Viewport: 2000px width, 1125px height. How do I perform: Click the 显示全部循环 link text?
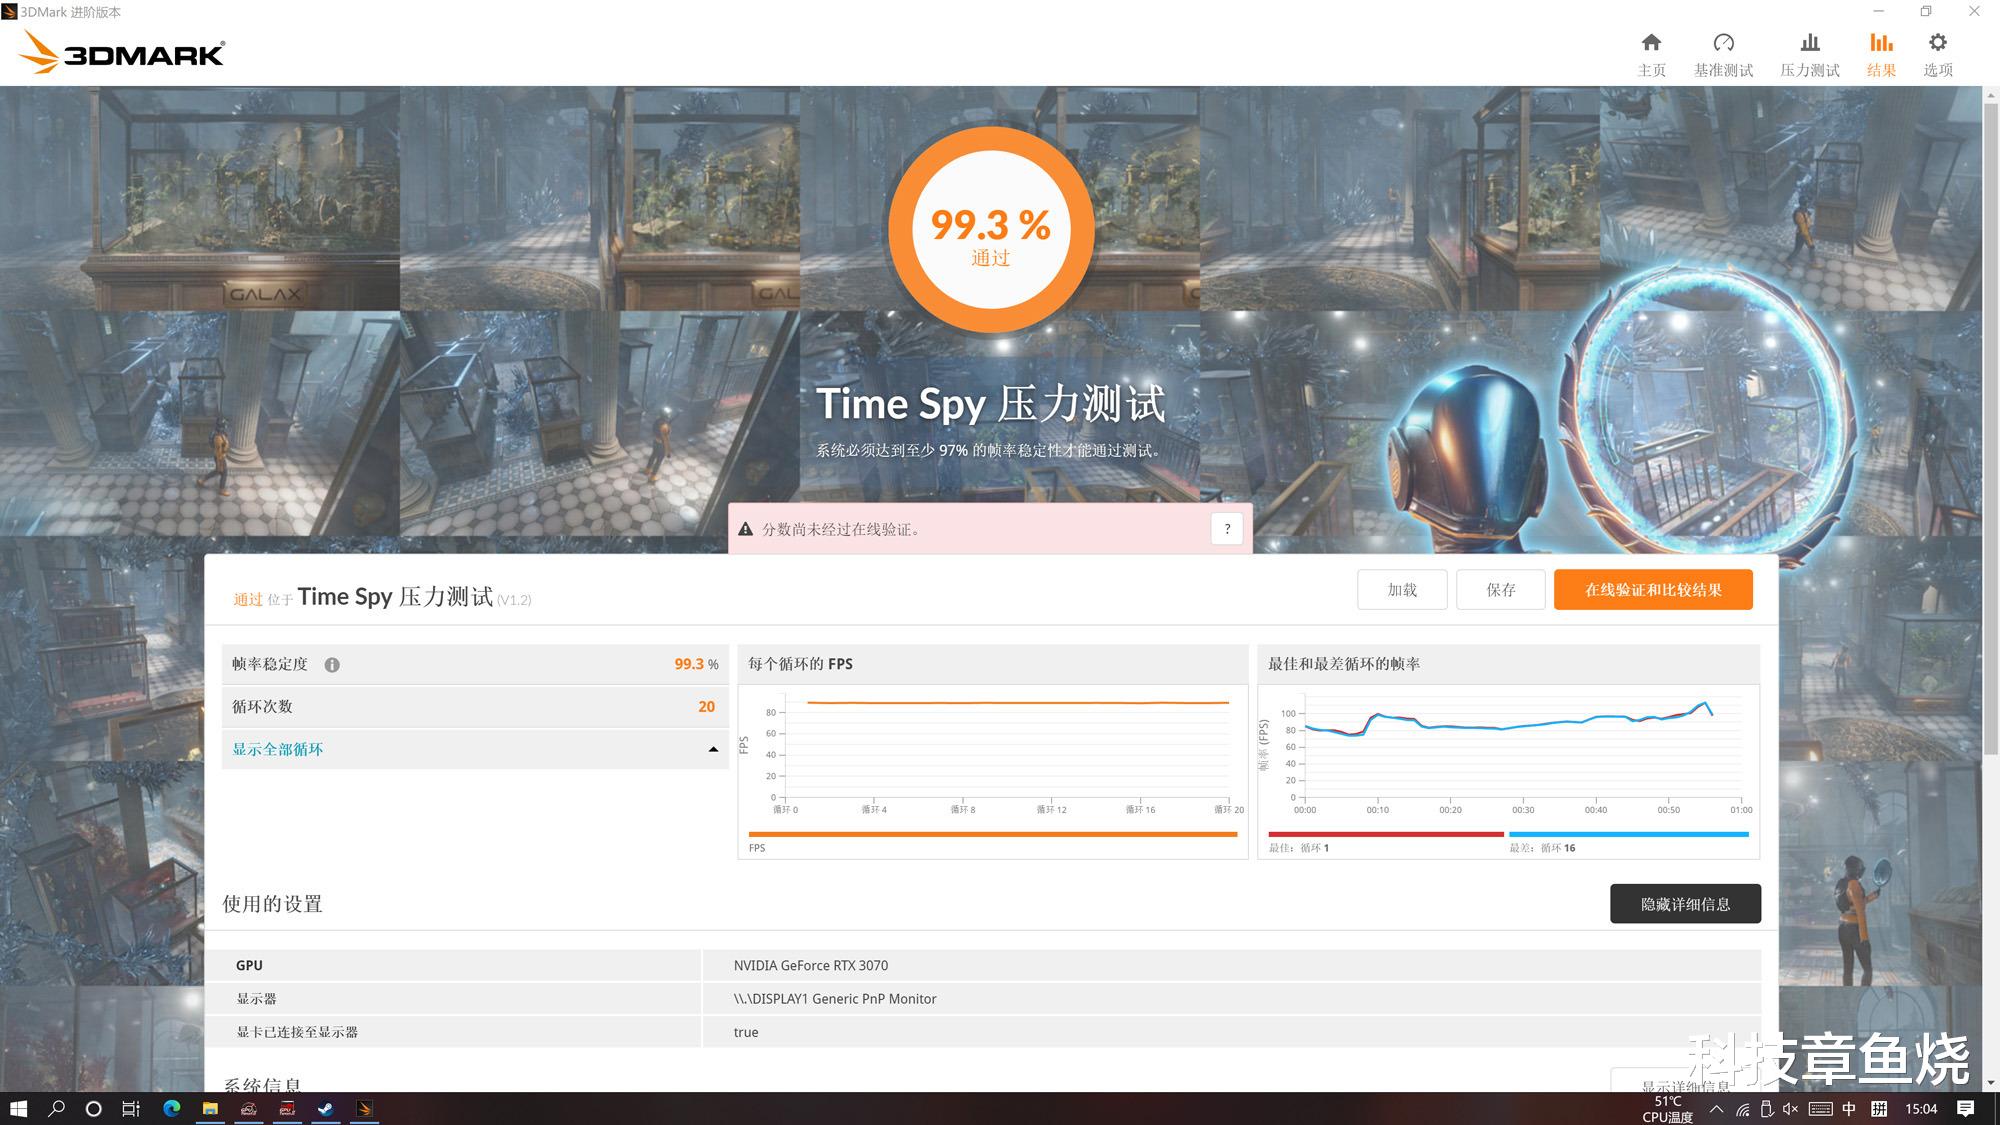point(278,749)
